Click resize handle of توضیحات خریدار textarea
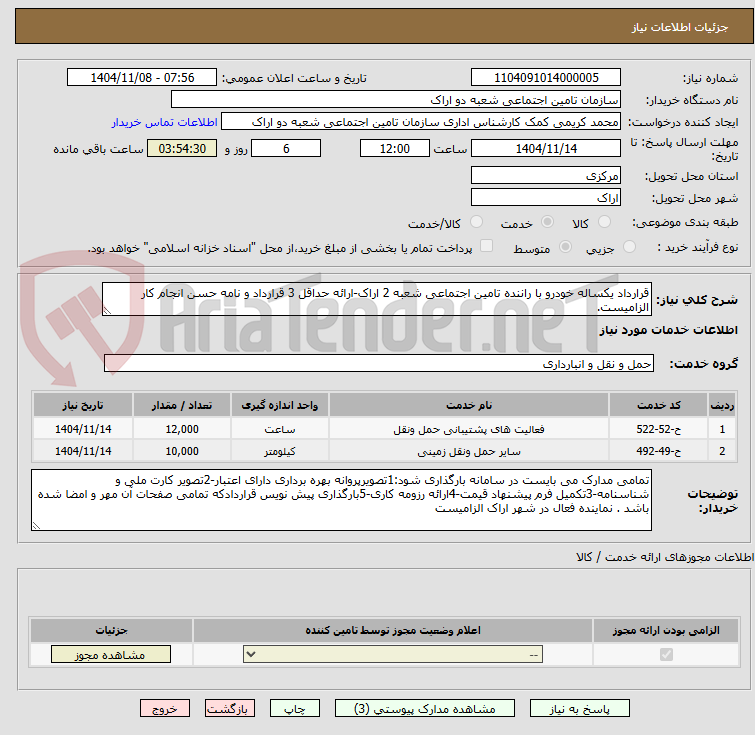 coord(37,525)
